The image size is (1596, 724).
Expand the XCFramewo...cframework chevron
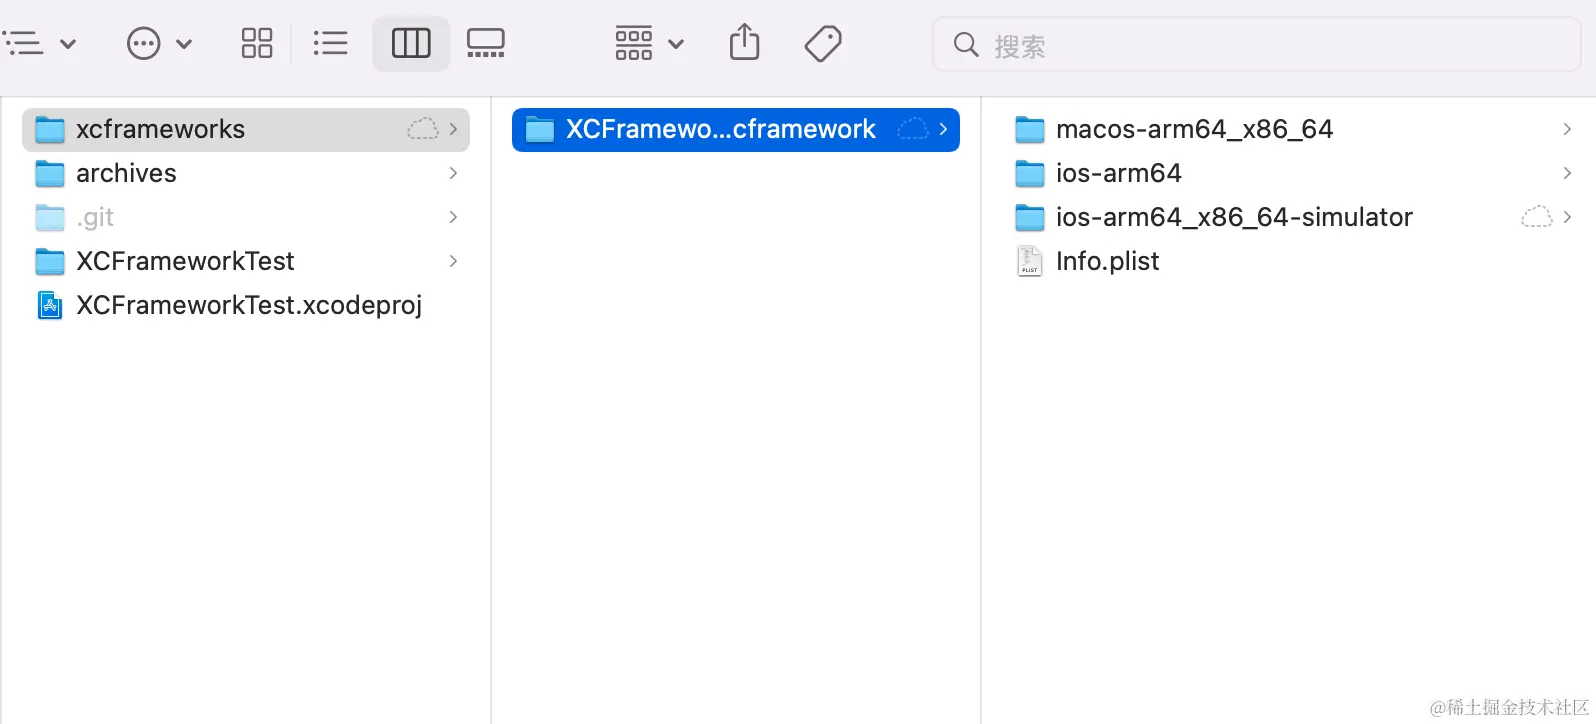[943, 129]
